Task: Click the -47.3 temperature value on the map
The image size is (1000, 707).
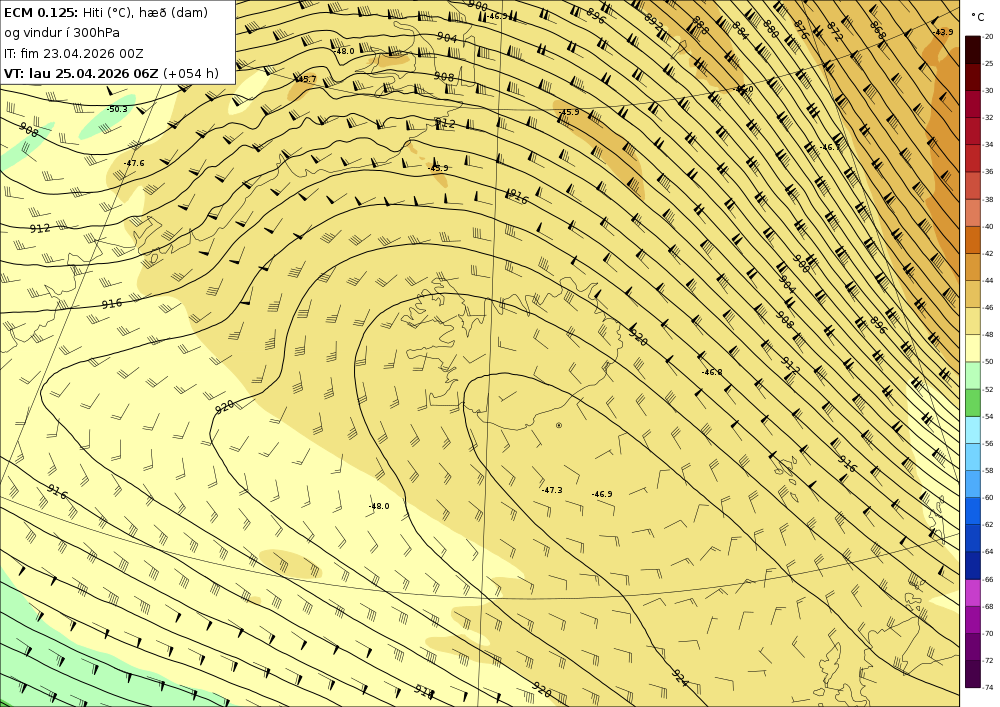Action: pyautogui.click(x=552, y=490)
